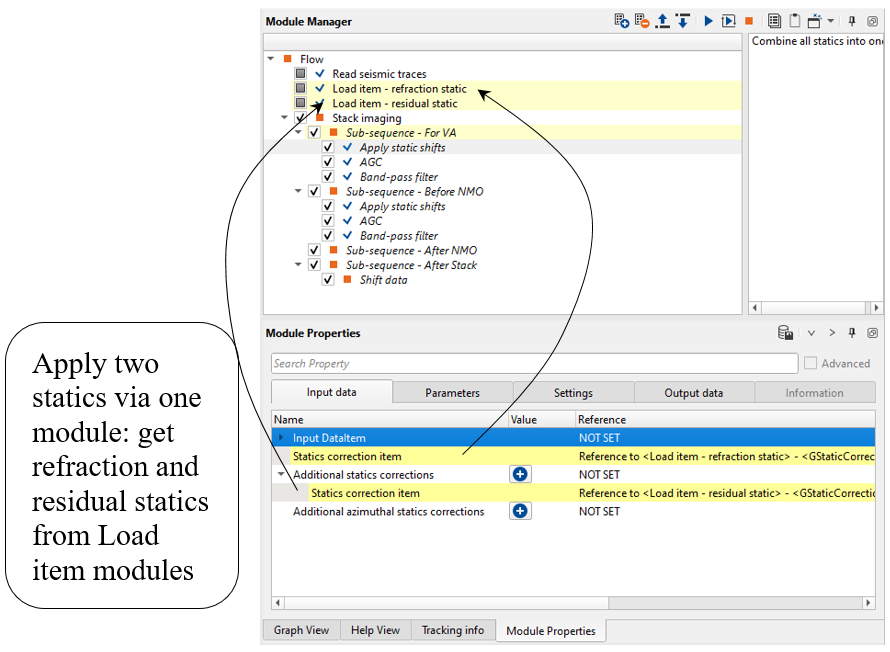Add item to Additional statics corrections
890x652 pixels.
pyautogui.click(x=520, y=475)
